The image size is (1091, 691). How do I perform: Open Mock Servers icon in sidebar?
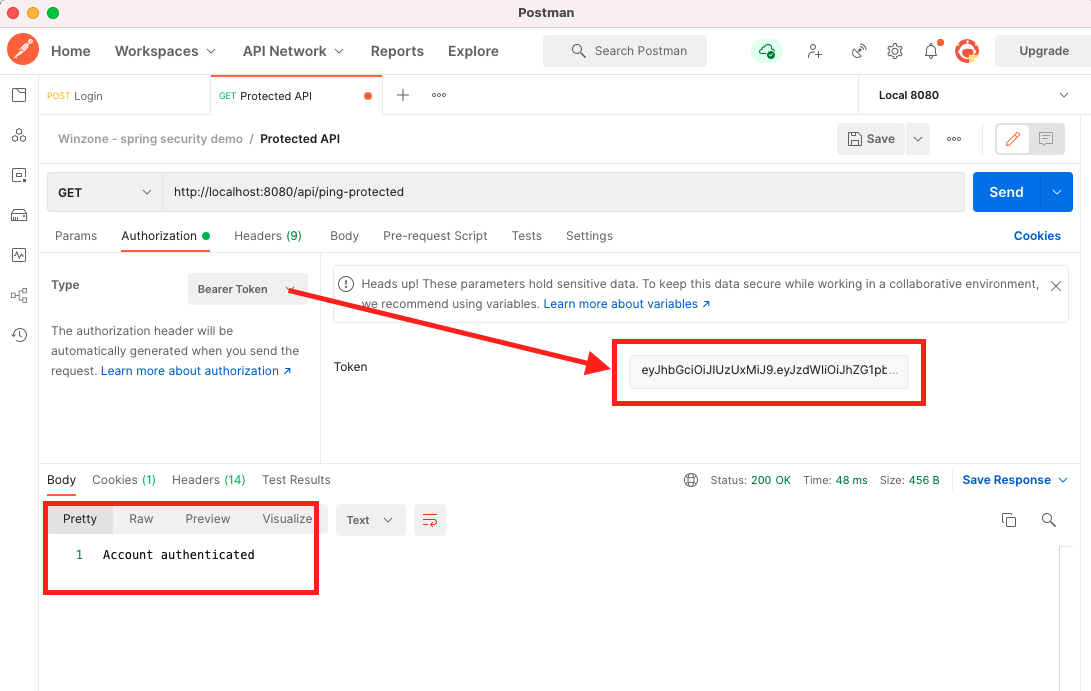coord(19,216)
